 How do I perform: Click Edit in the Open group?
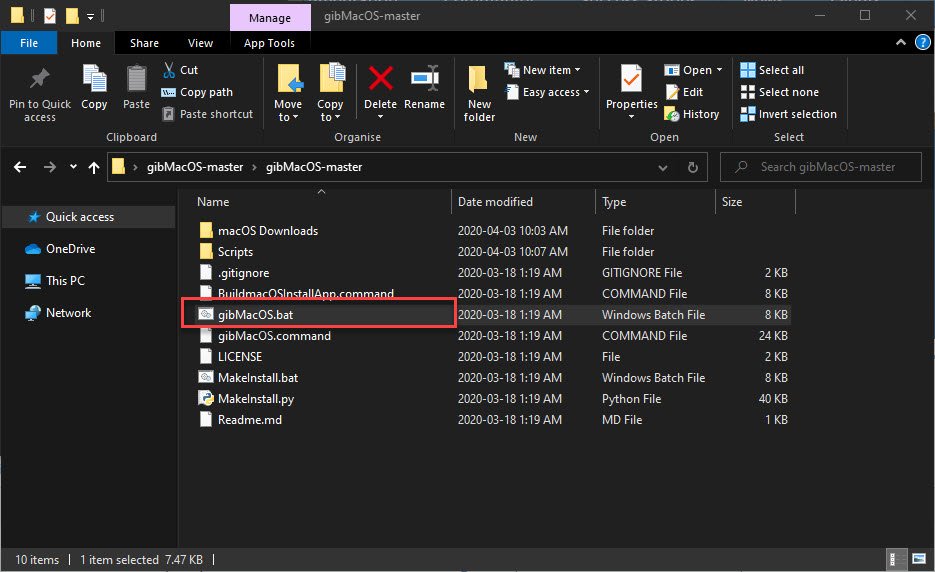coord(685,92)
